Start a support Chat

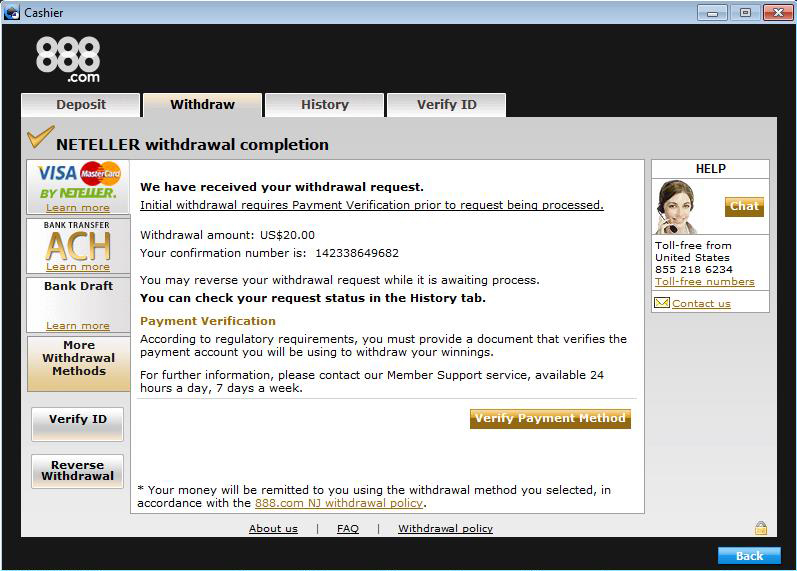coord(744,206)
